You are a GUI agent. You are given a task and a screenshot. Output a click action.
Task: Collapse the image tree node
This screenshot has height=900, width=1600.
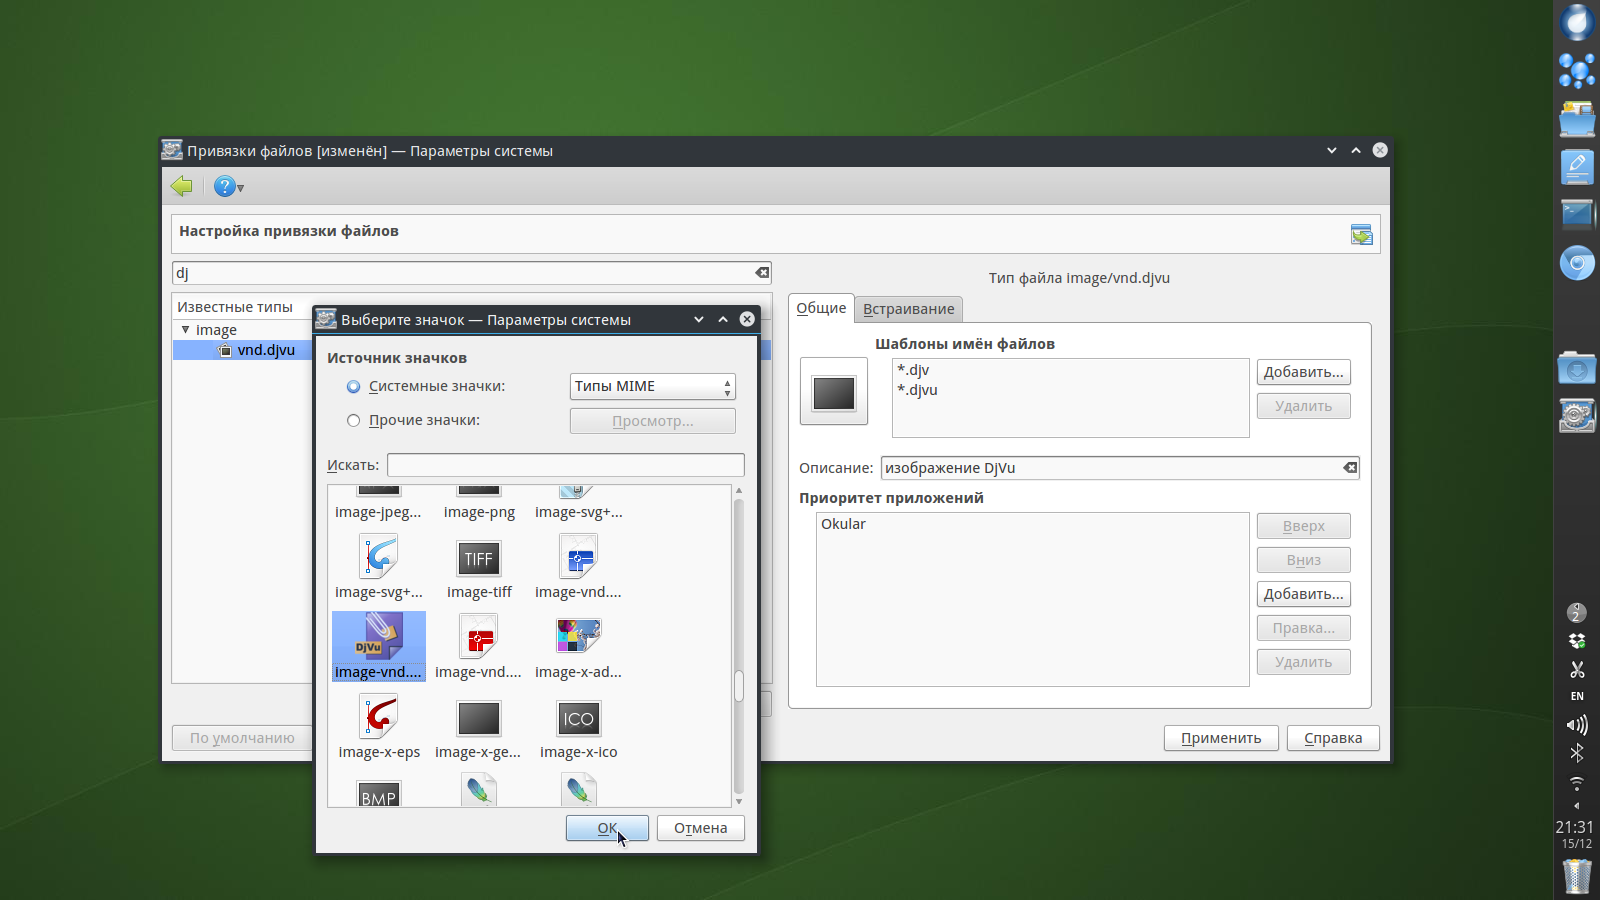tap(185, 330)
